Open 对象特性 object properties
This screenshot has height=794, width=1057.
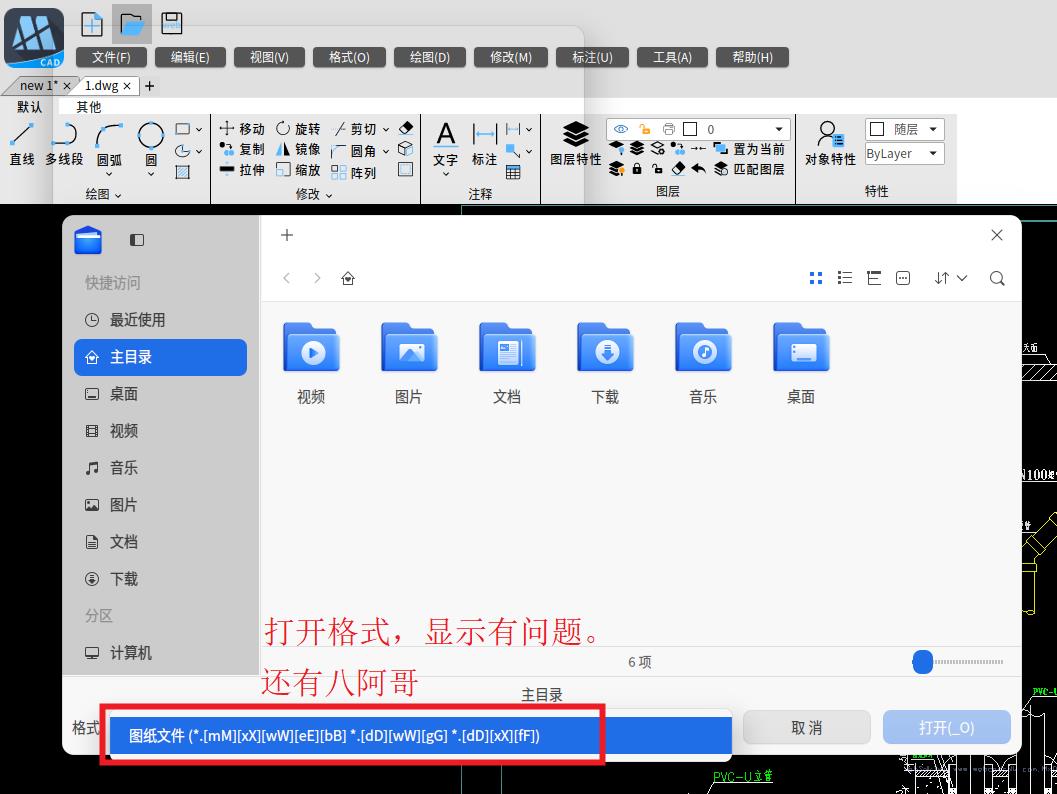coord(830,144)
